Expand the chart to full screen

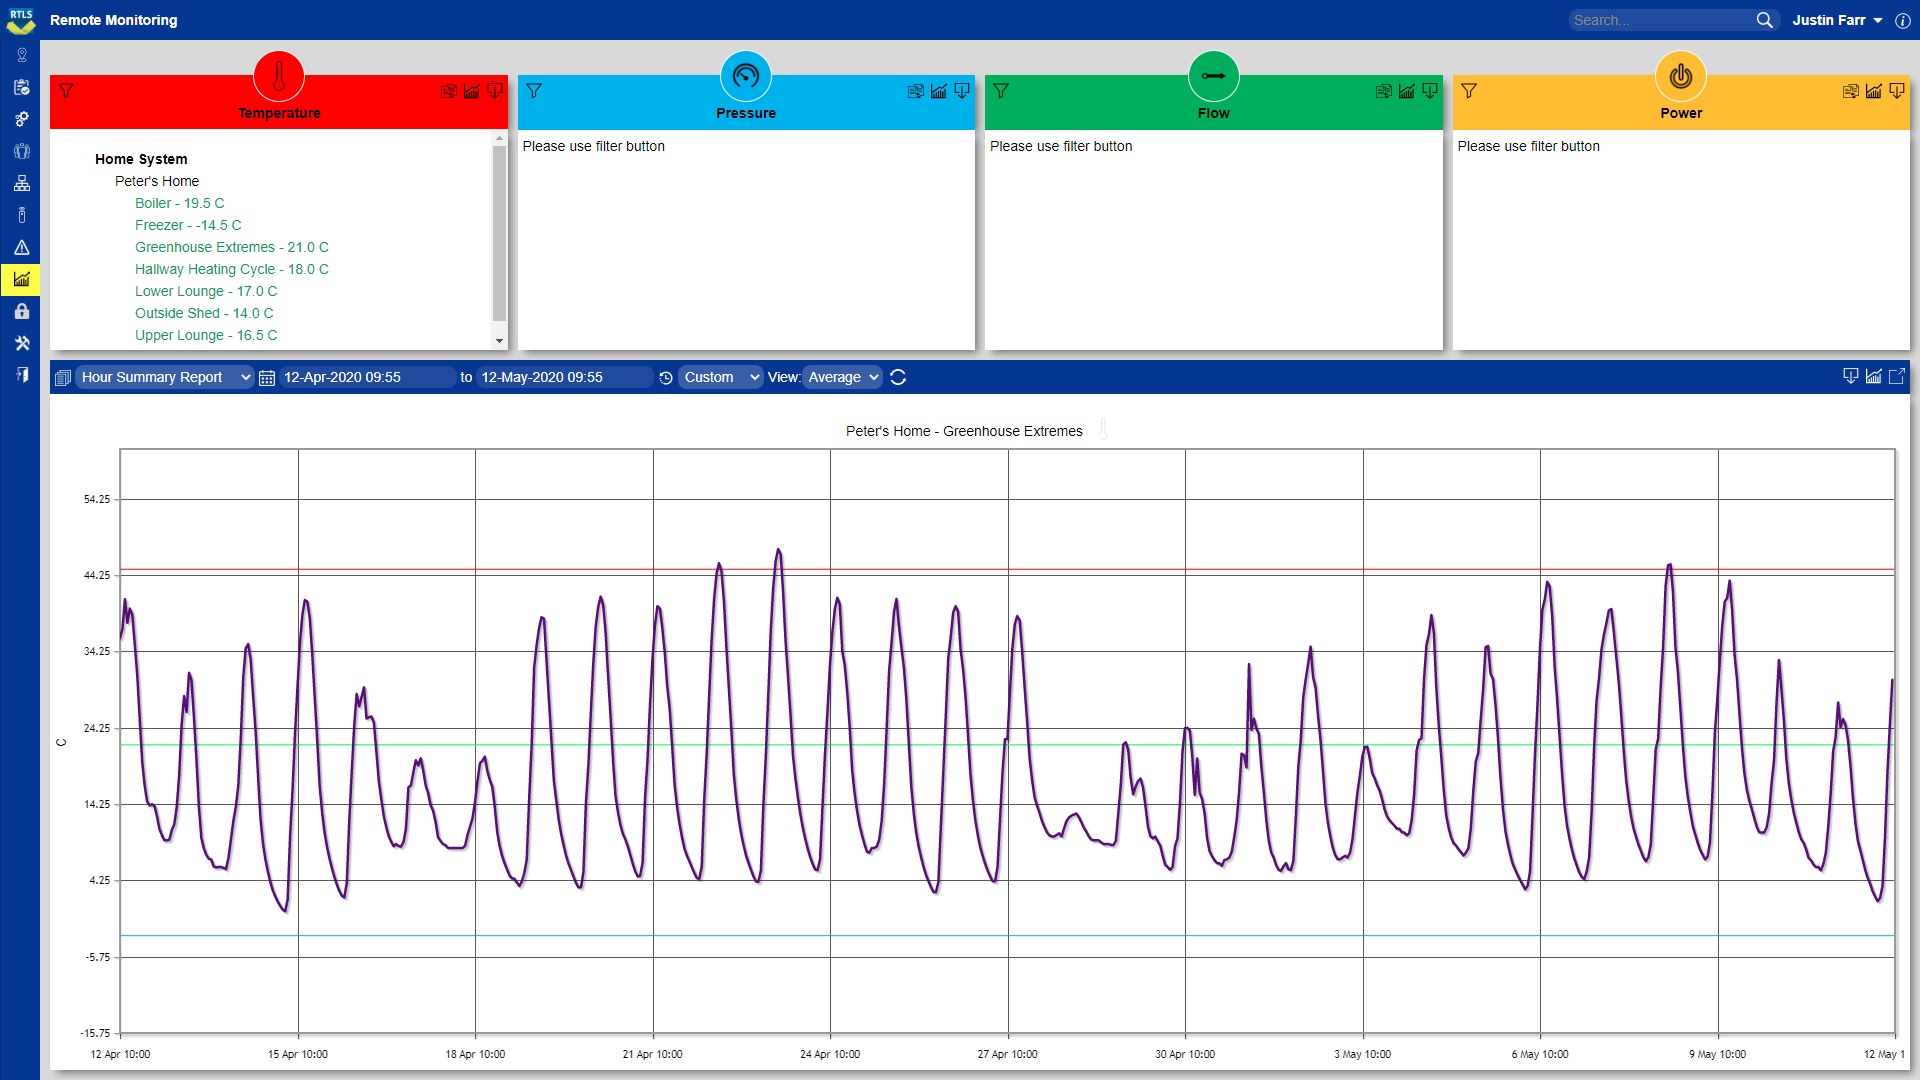tap(1896, 376)
